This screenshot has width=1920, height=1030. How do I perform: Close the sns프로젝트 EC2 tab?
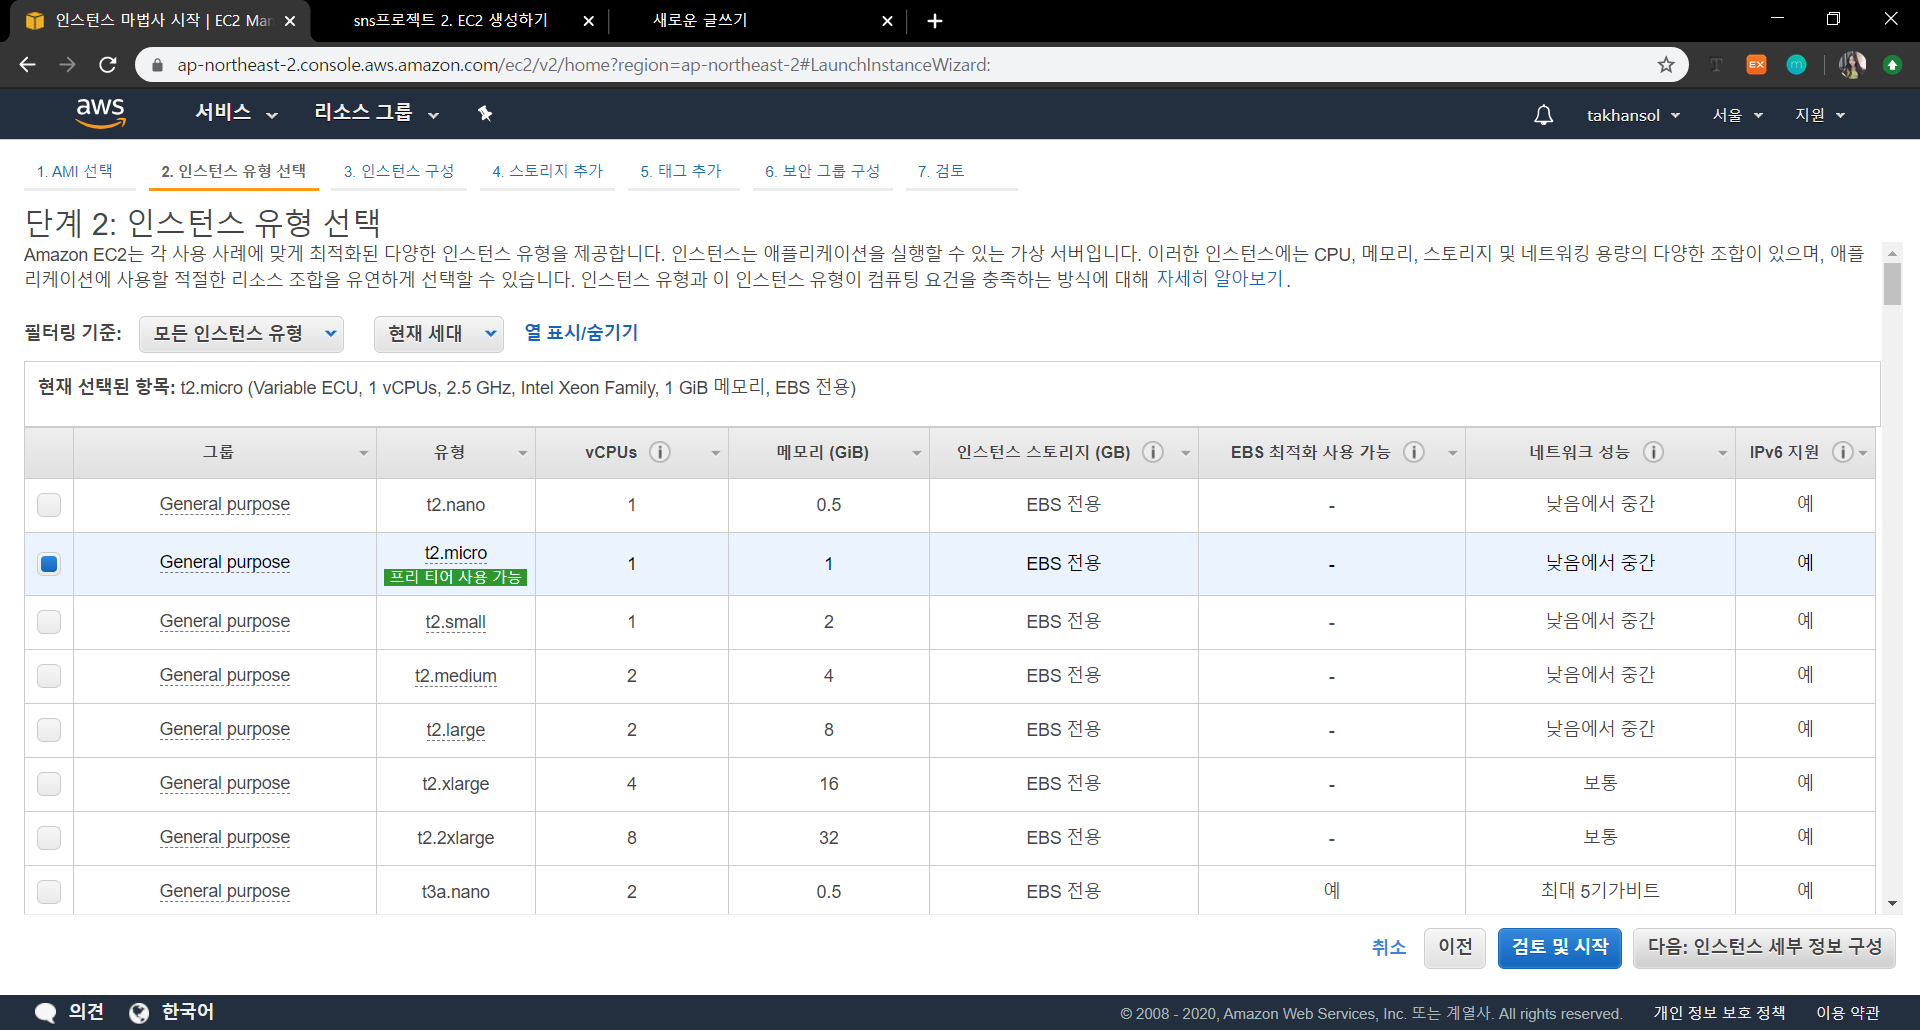[x=589, y=21]
